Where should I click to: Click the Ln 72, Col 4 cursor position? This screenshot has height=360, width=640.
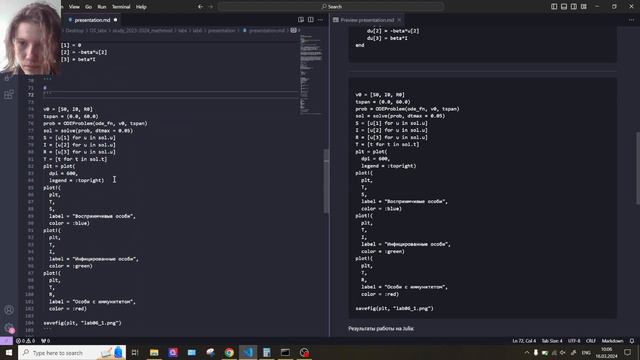[x=524, y=341]
